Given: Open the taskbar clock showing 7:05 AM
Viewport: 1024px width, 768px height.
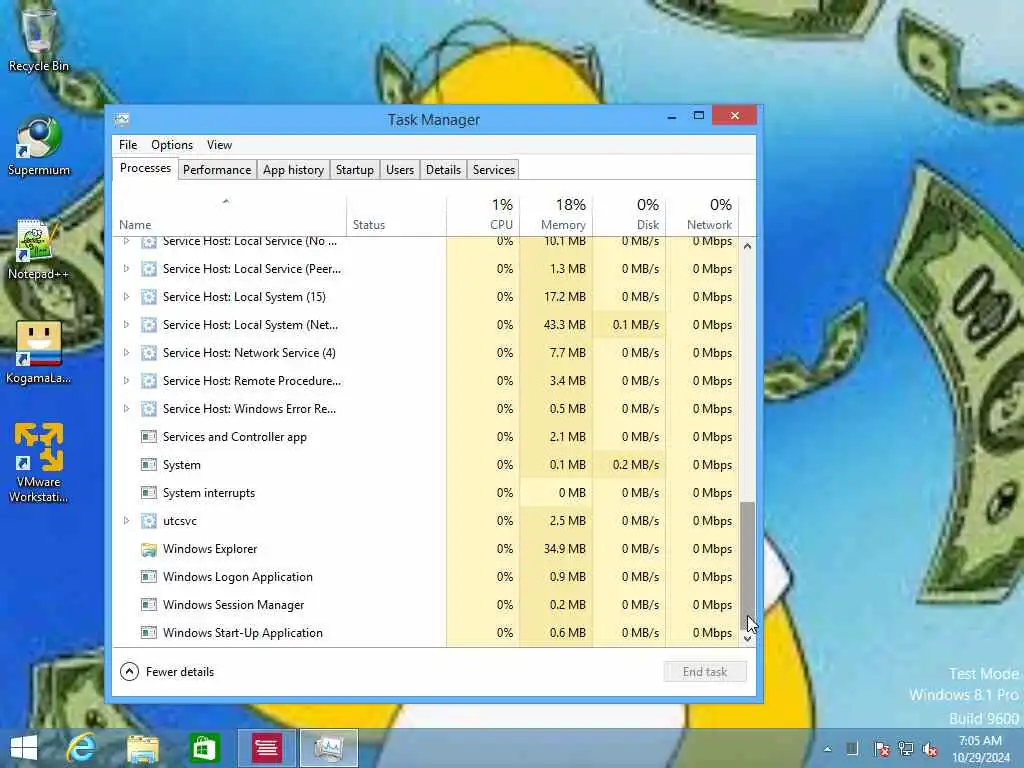Looking at the screenshot, I should pyautogui.click(x=980, y=749).
